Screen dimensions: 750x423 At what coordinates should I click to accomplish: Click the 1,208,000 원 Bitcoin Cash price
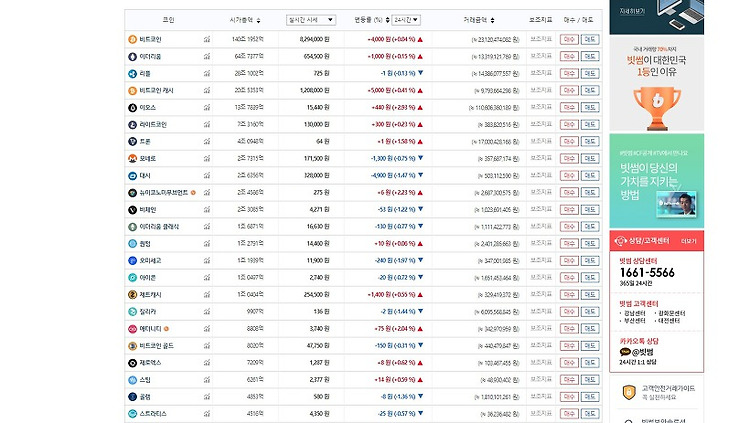[x=314, y=90]
